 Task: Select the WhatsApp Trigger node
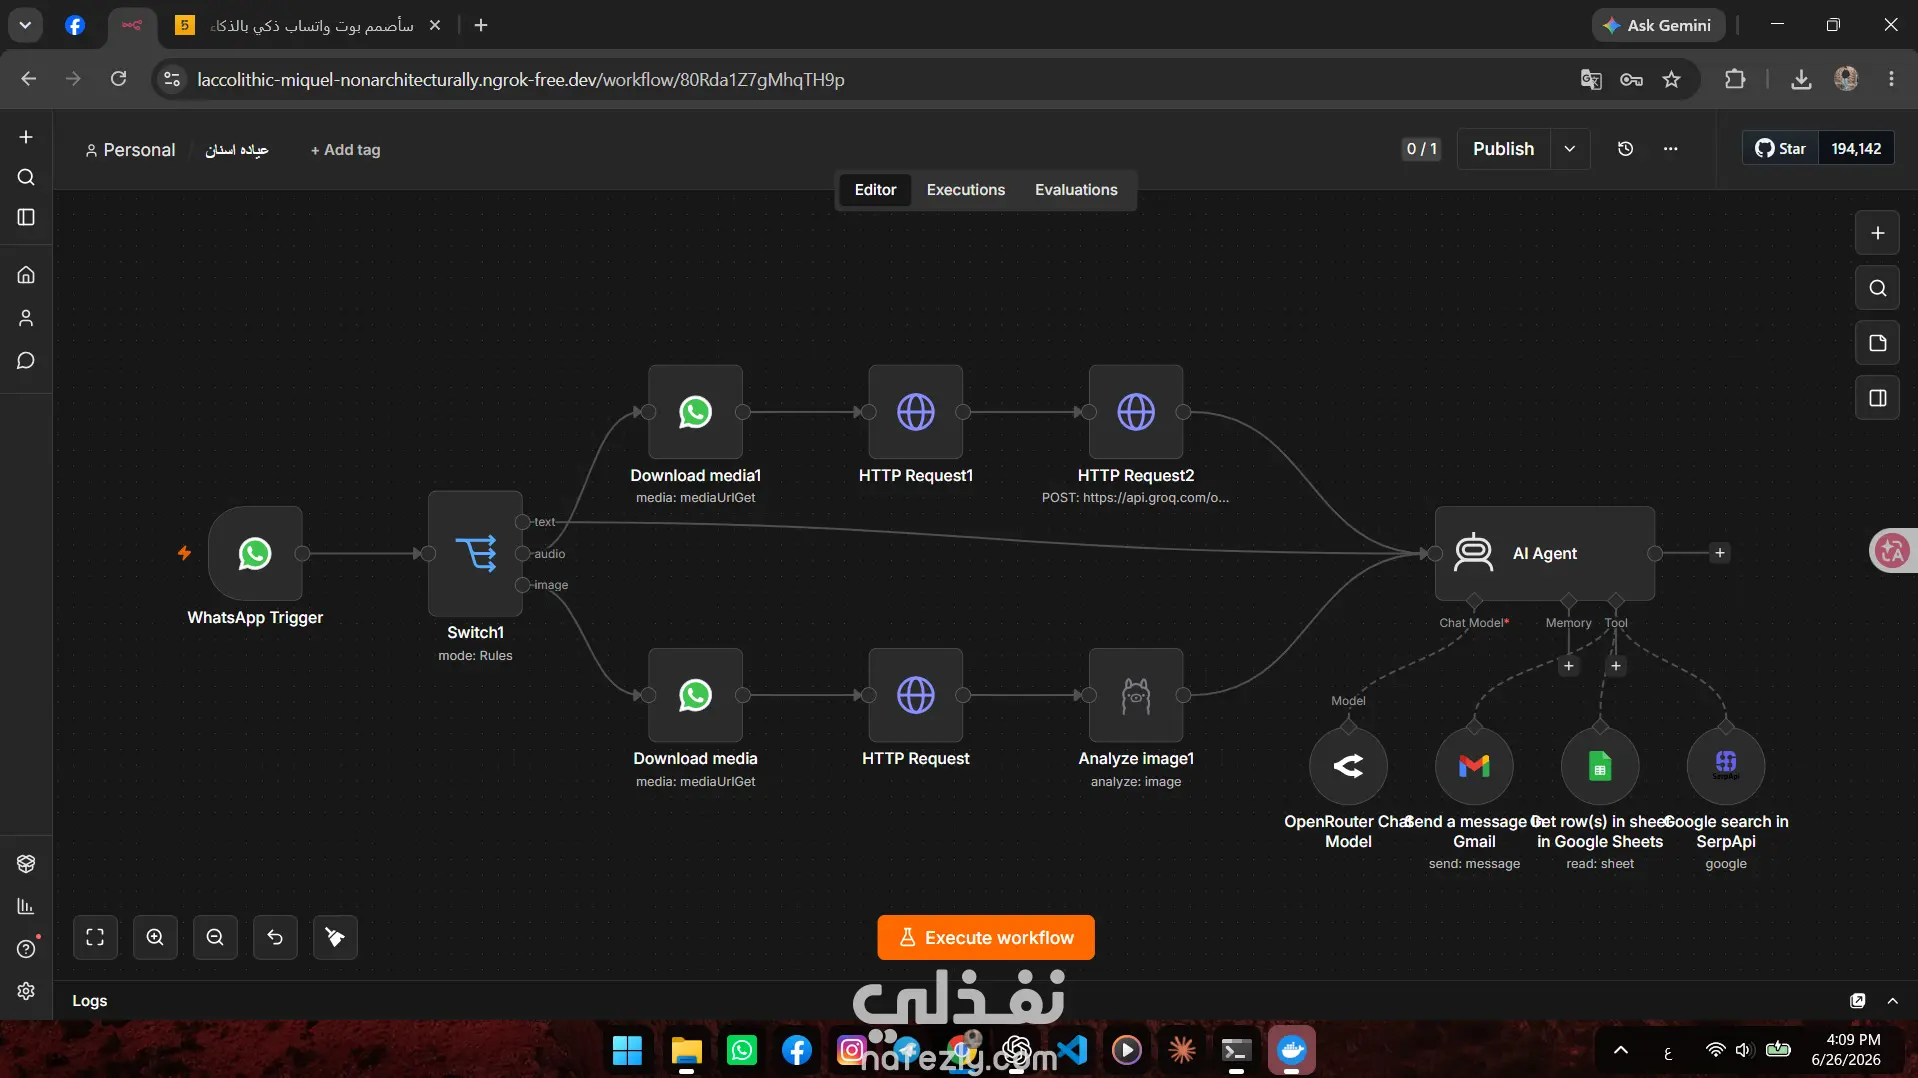click(255, 553)
